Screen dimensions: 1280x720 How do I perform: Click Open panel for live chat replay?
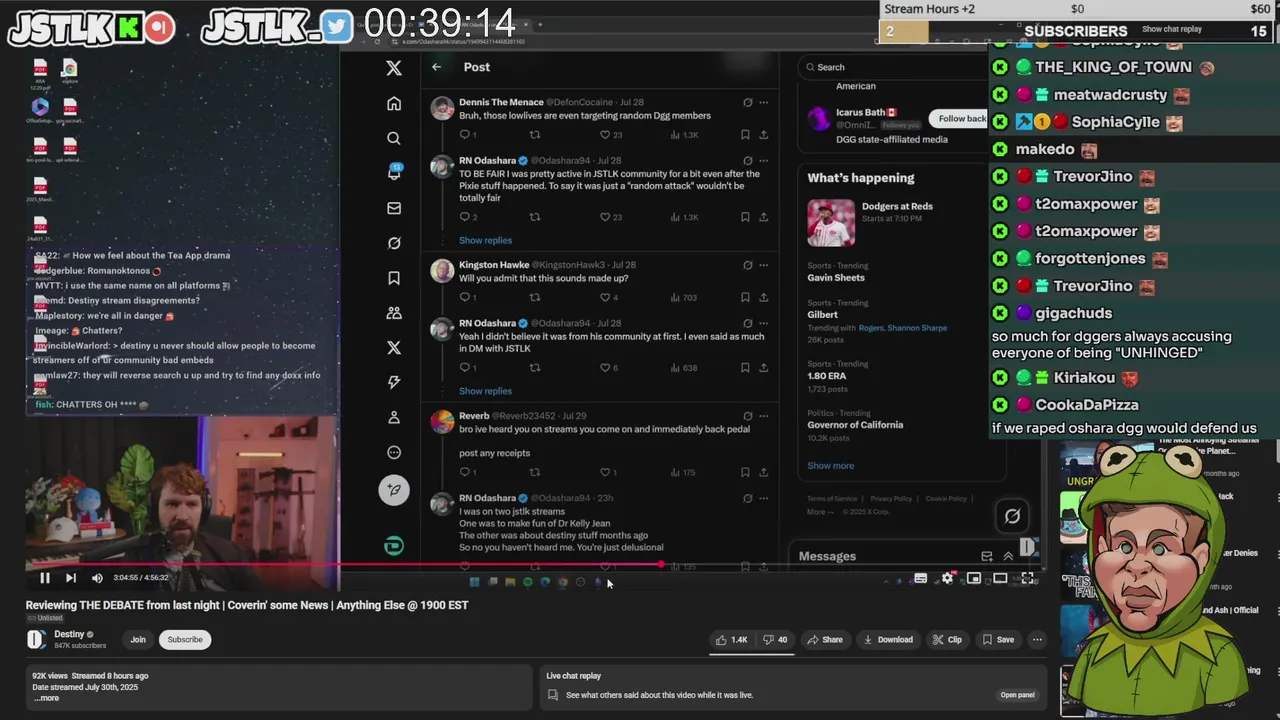1017,695
